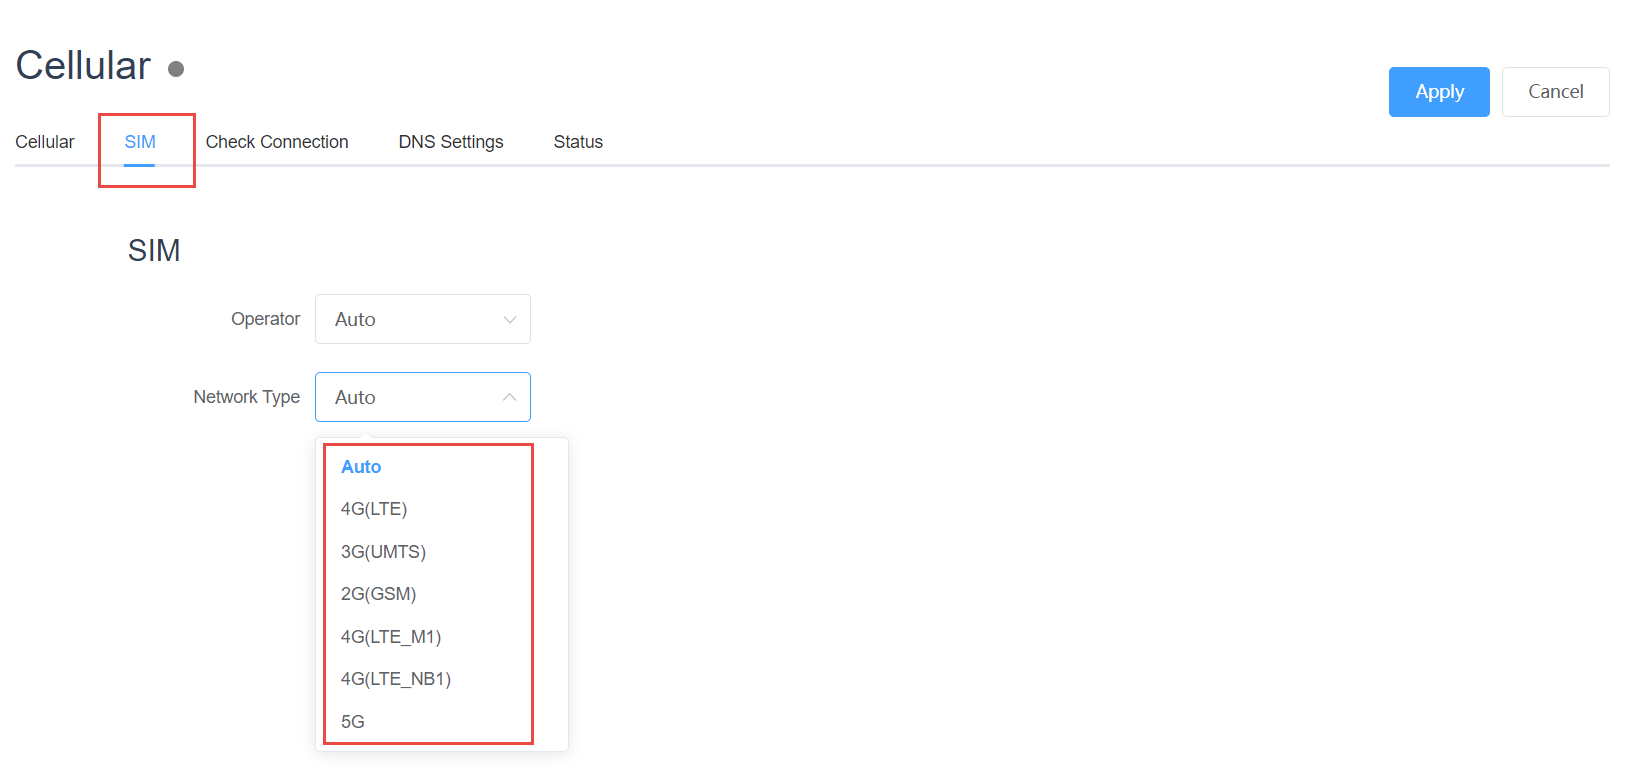Click the Cancel button

point(1555,92)
